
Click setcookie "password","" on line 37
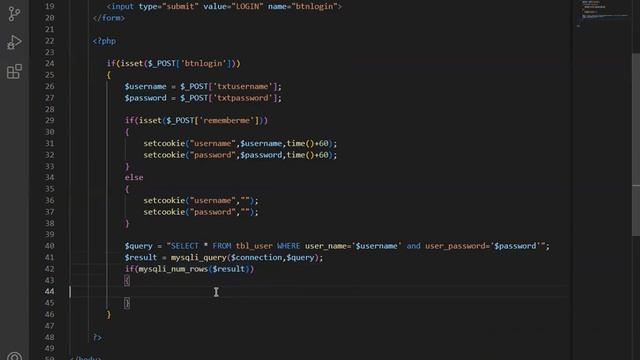coord(200,212)
